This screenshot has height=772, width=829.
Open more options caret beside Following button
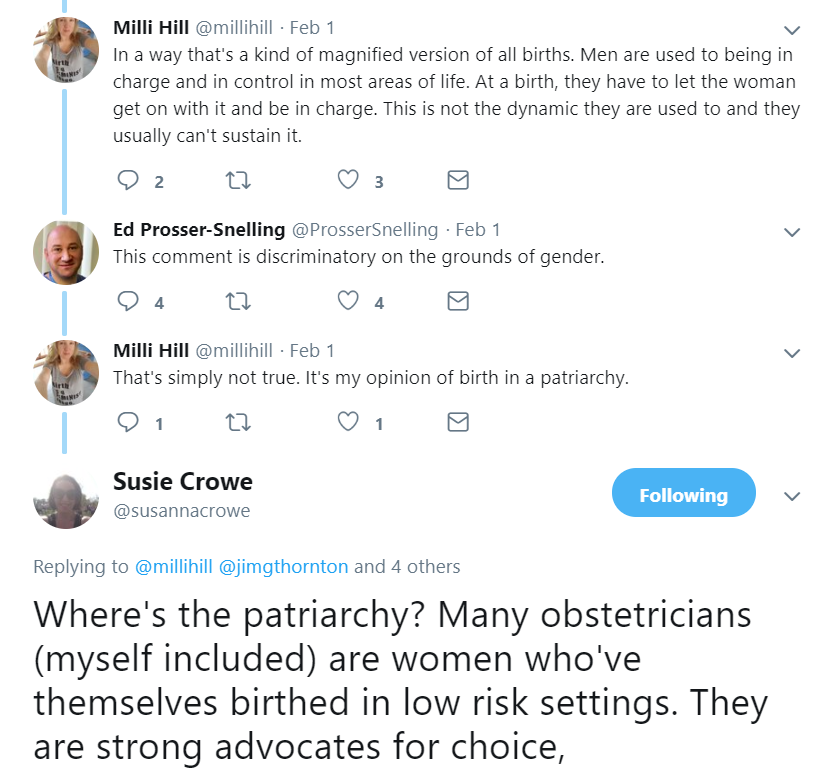tap(792, 496)
